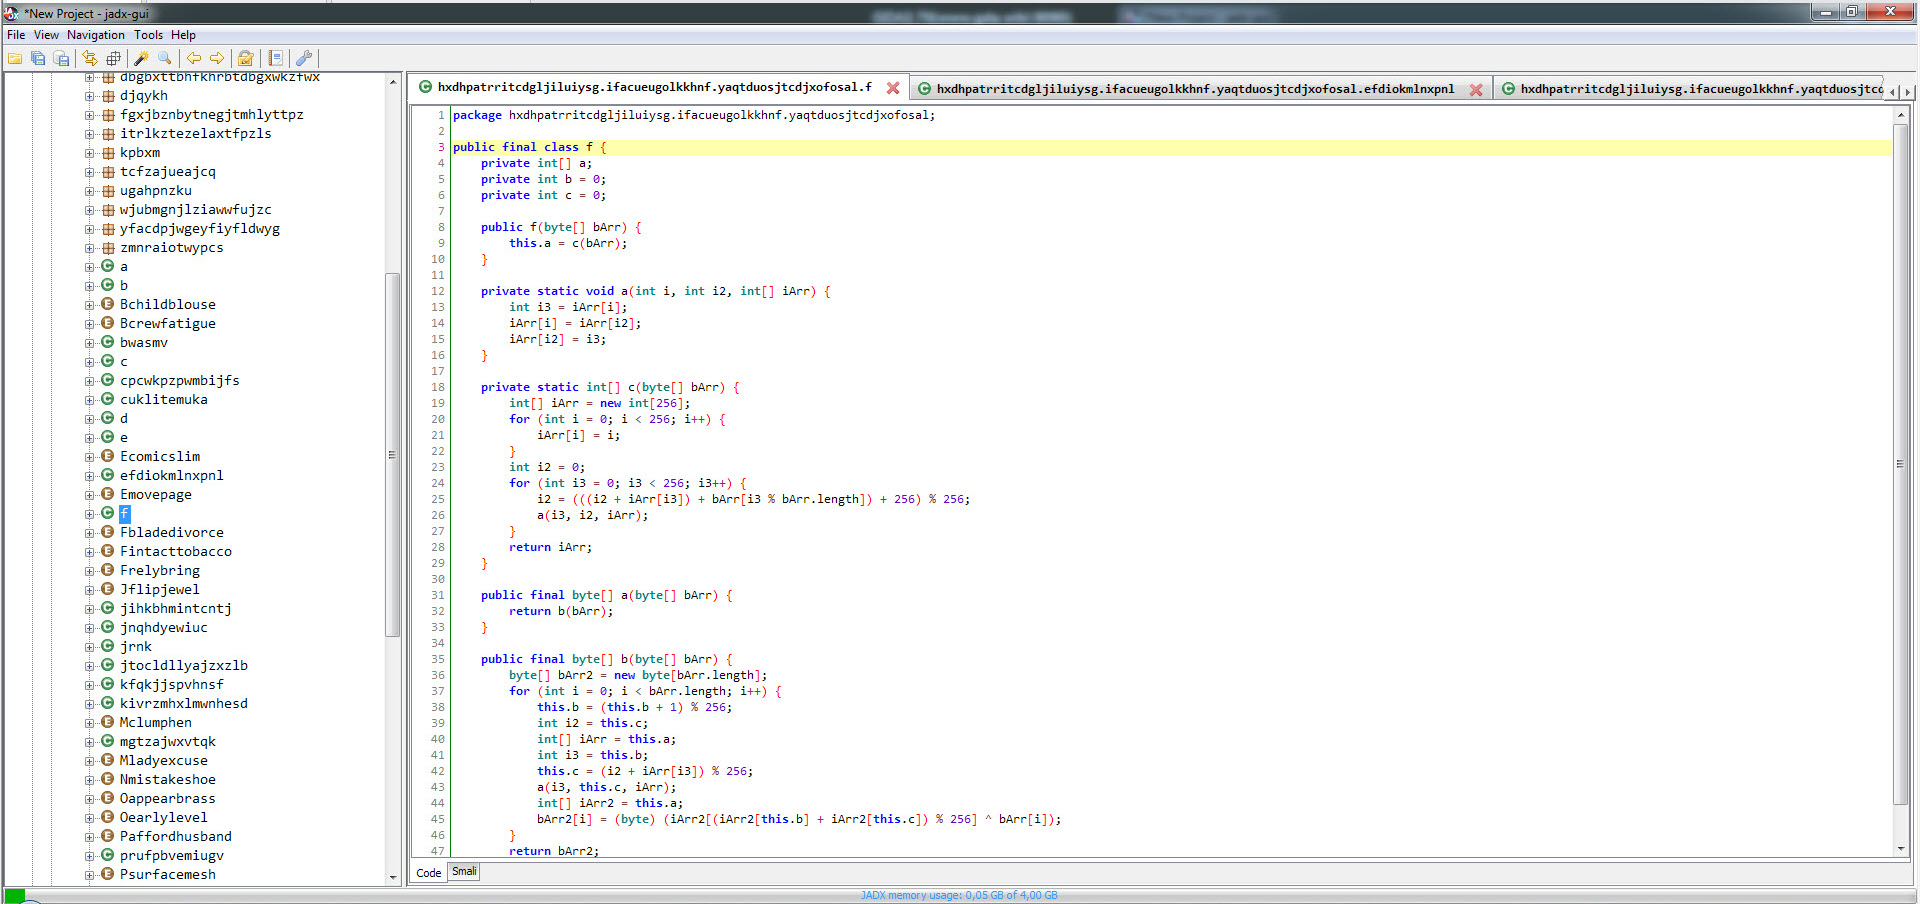This screenshot has height=904, width=1920.
Task: Click the code editor vertical scrollbar thumb
Action: [x=1901, y=463]
